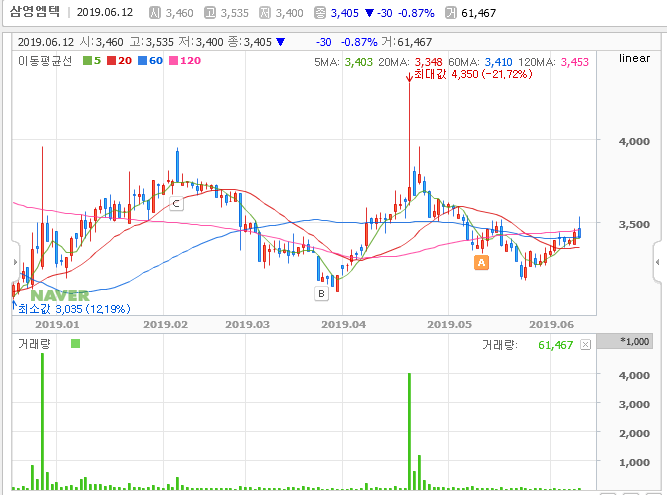Click the 최대값 4,350 maximum label
The image size is (667, 495).
pos(473,74)
